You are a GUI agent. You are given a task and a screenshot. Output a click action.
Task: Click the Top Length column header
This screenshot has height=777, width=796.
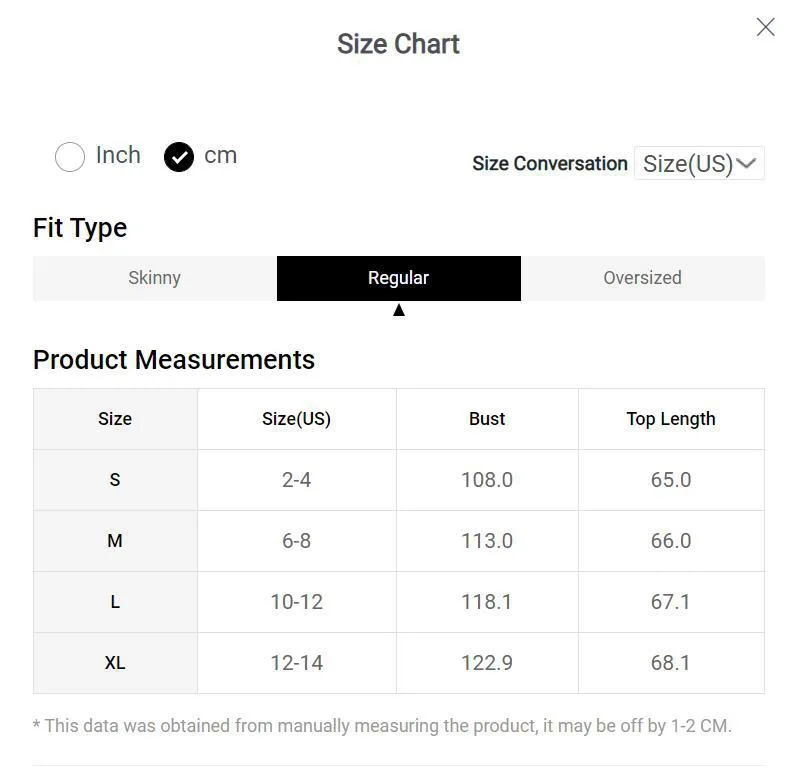coord(671,419)
